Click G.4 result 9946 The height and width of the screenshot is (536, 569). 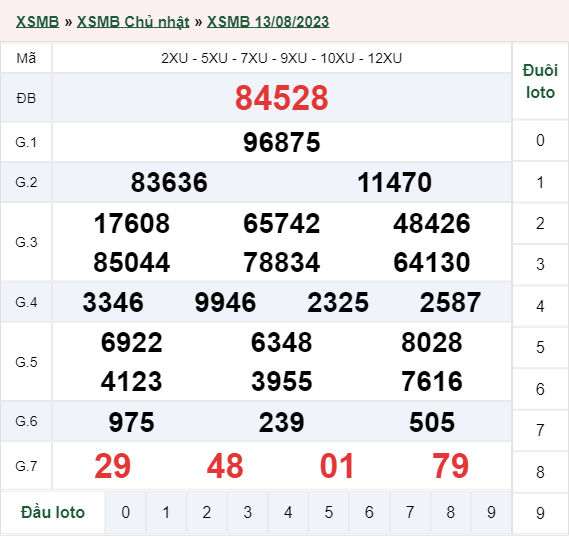(x=225, y=302)
